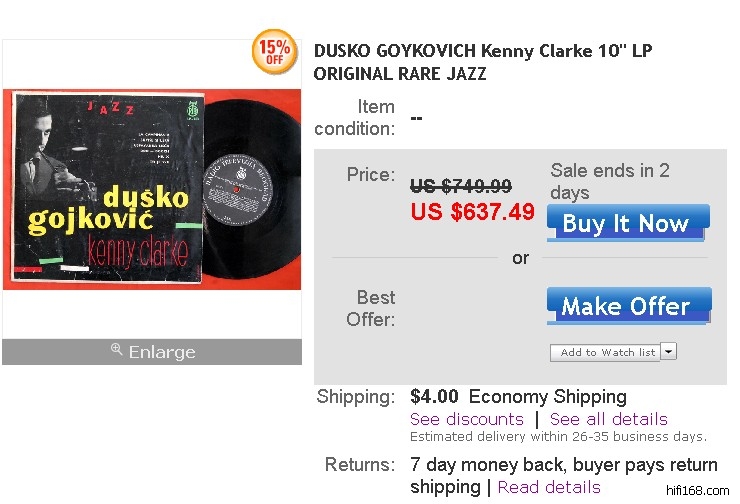Open the See discounts link
This screenshot has width=740, height=504.
(x=467, y=419)
